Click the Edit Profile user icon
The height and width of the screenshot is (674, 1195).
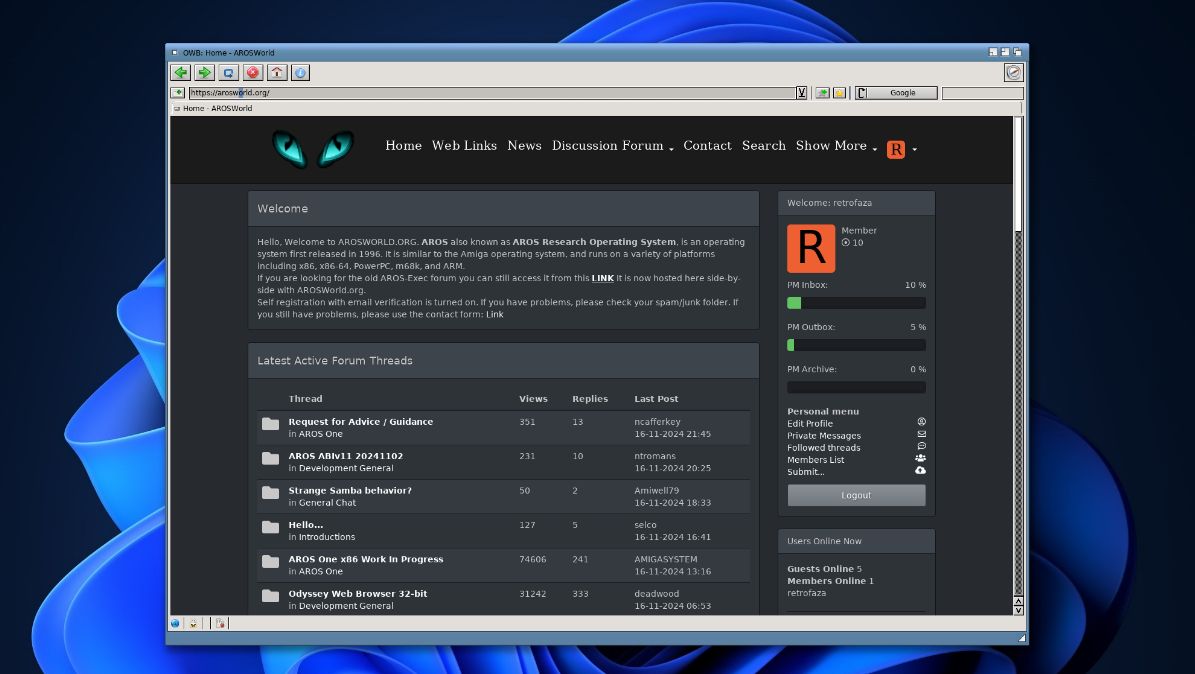(x=921, y=422)
